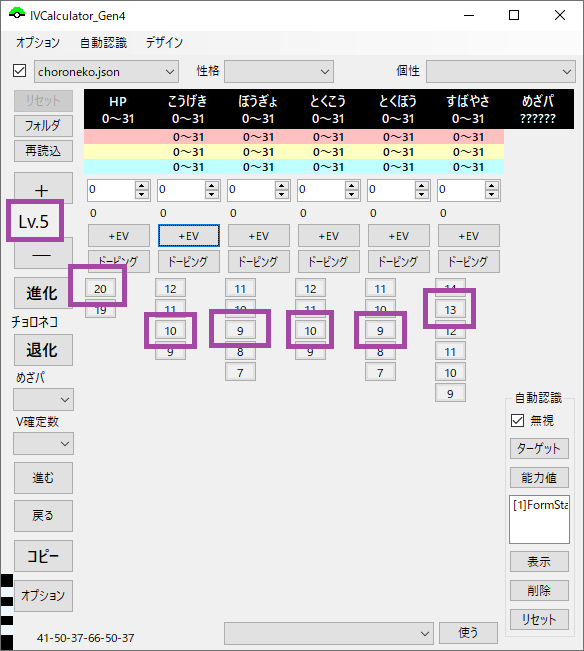The width and height of the screenshot is (584, 651).
Task: Increment the とくぼう EV spinner up arrow
Action: pos(422,186)
